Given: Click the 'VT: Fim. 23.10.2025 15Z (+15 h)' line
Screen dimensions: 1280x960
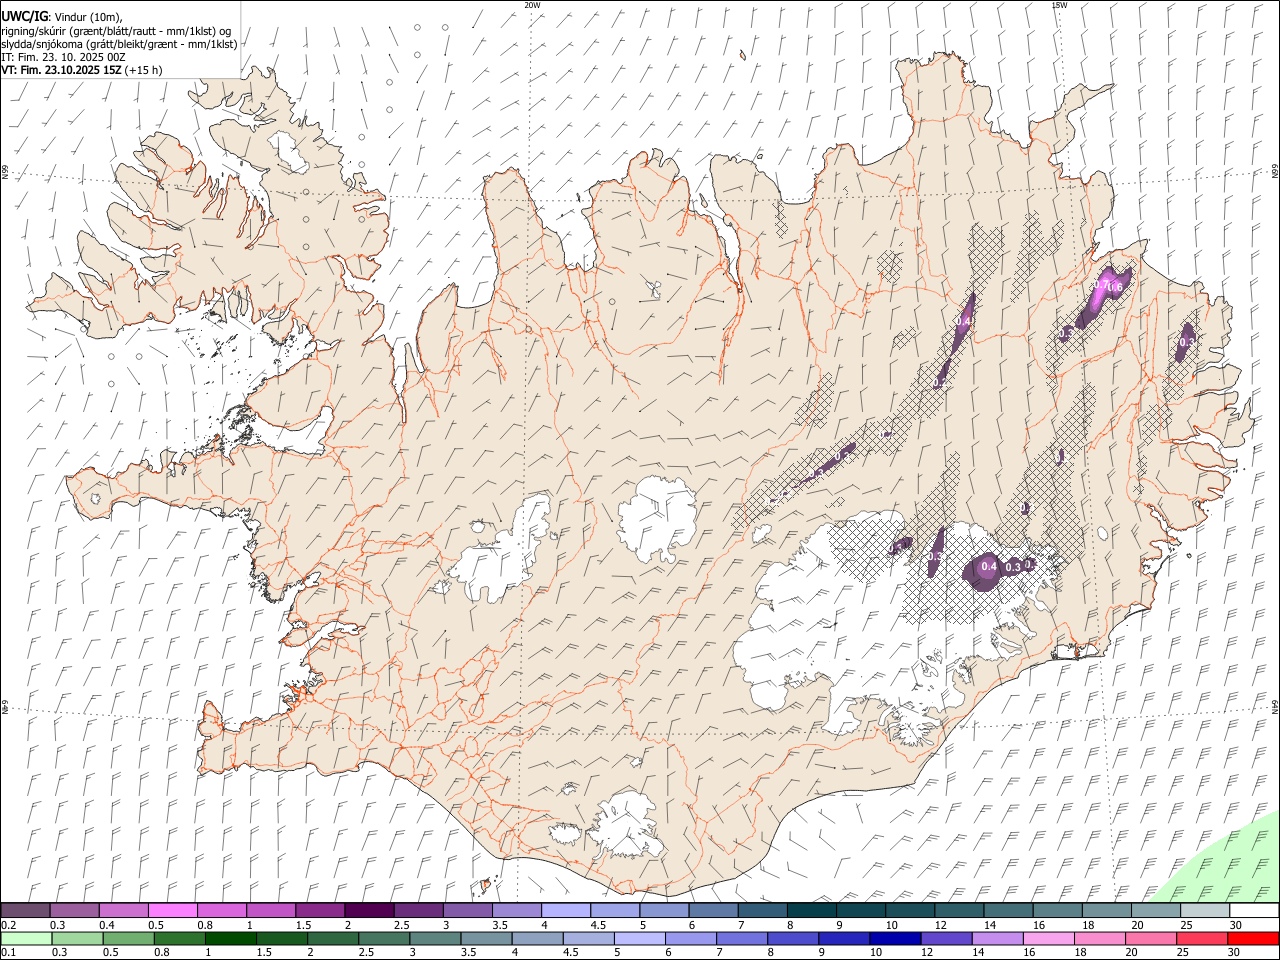Looking at the screenshot, I should pos(82,70).
